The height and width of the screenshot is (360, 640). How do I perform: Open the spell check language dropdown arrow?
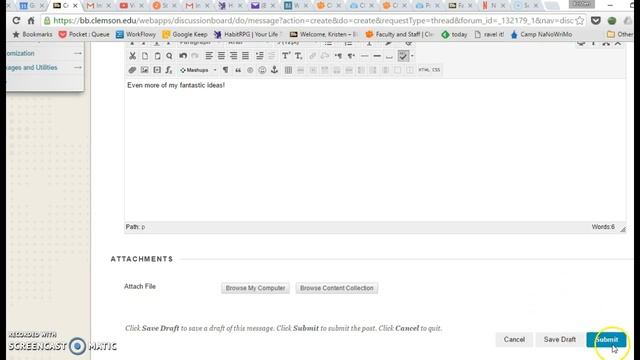click(x=412, y=56)
